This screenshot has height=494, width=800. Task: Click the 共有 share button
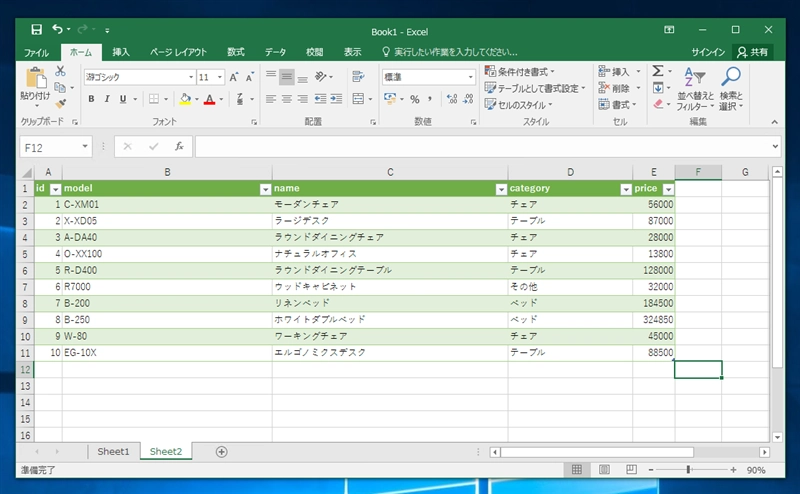(x=753, y=52)
